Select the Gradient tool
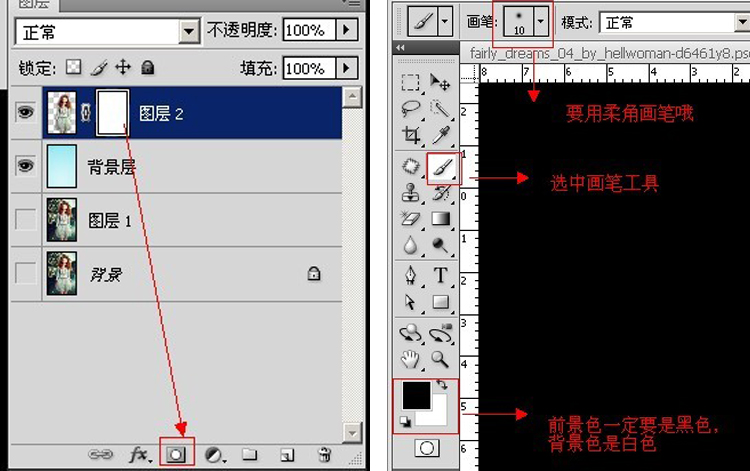The height and width of the screenshot is (471, 750). 440,219
